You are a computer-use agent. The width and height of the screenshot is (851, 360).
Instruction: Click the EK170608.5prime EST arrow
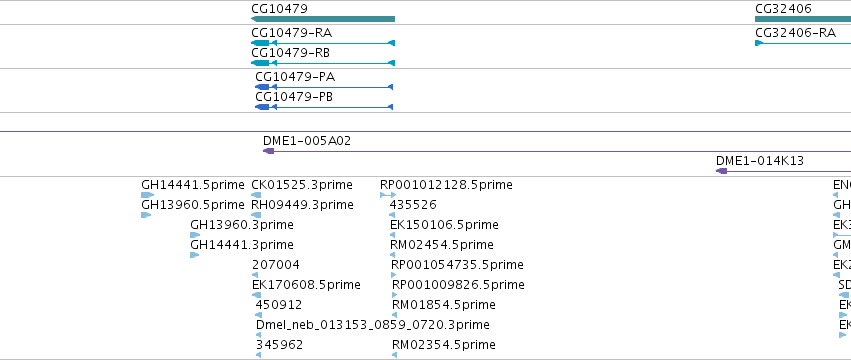point(256,295)
